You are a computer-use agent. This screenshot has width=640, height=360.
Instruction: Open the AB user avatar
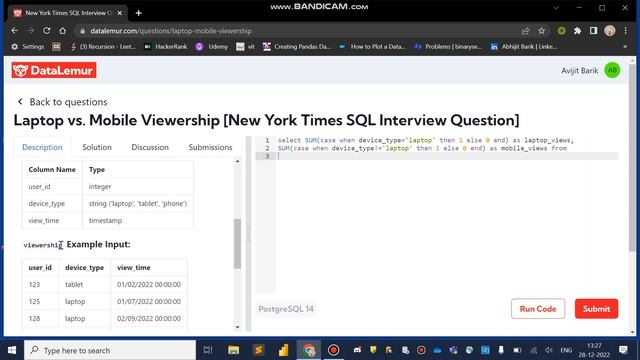(612, 70)
